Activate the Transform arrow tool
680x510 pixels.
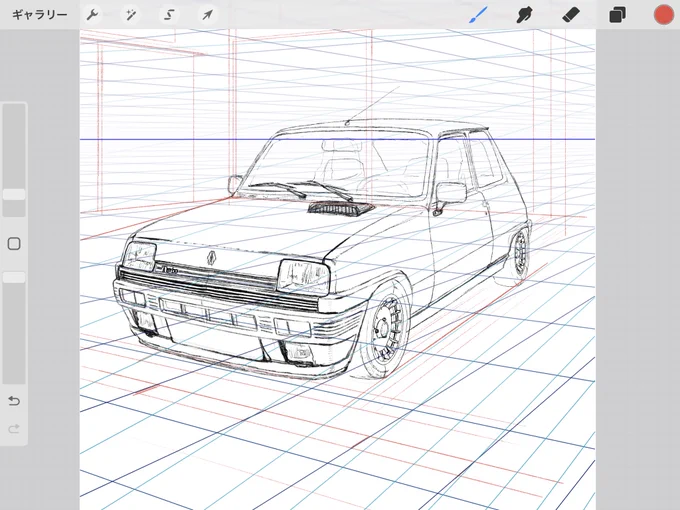207,15
